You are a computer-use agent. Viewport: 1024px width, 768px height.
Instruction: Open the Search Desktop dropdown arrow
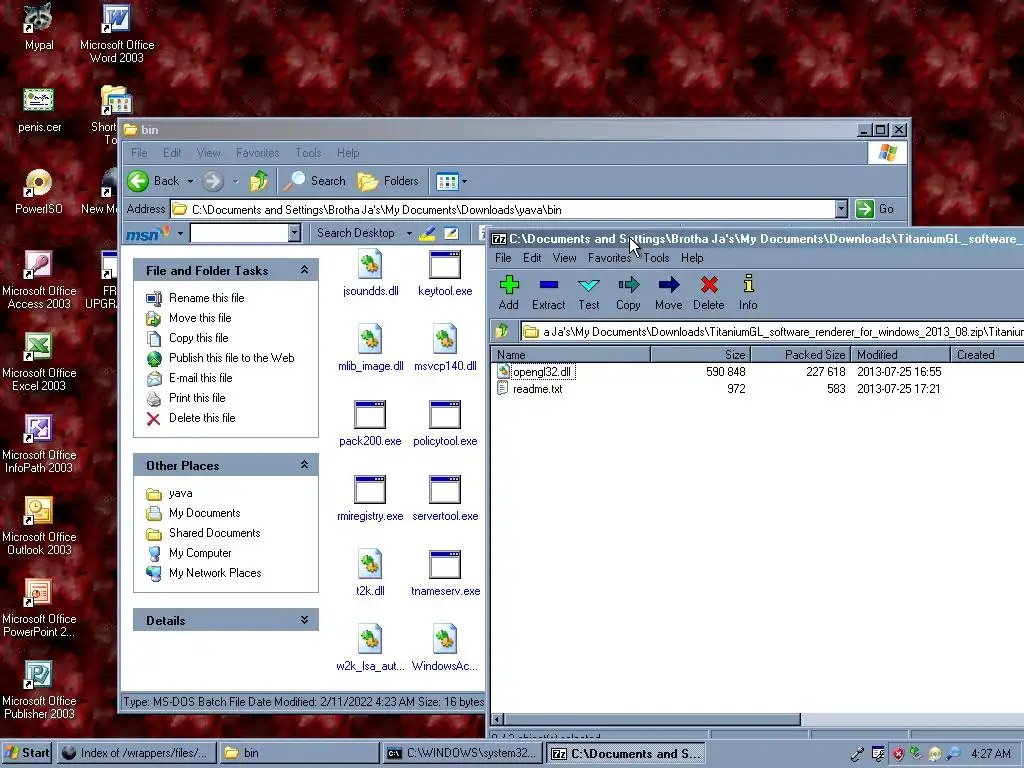point(409,233)
